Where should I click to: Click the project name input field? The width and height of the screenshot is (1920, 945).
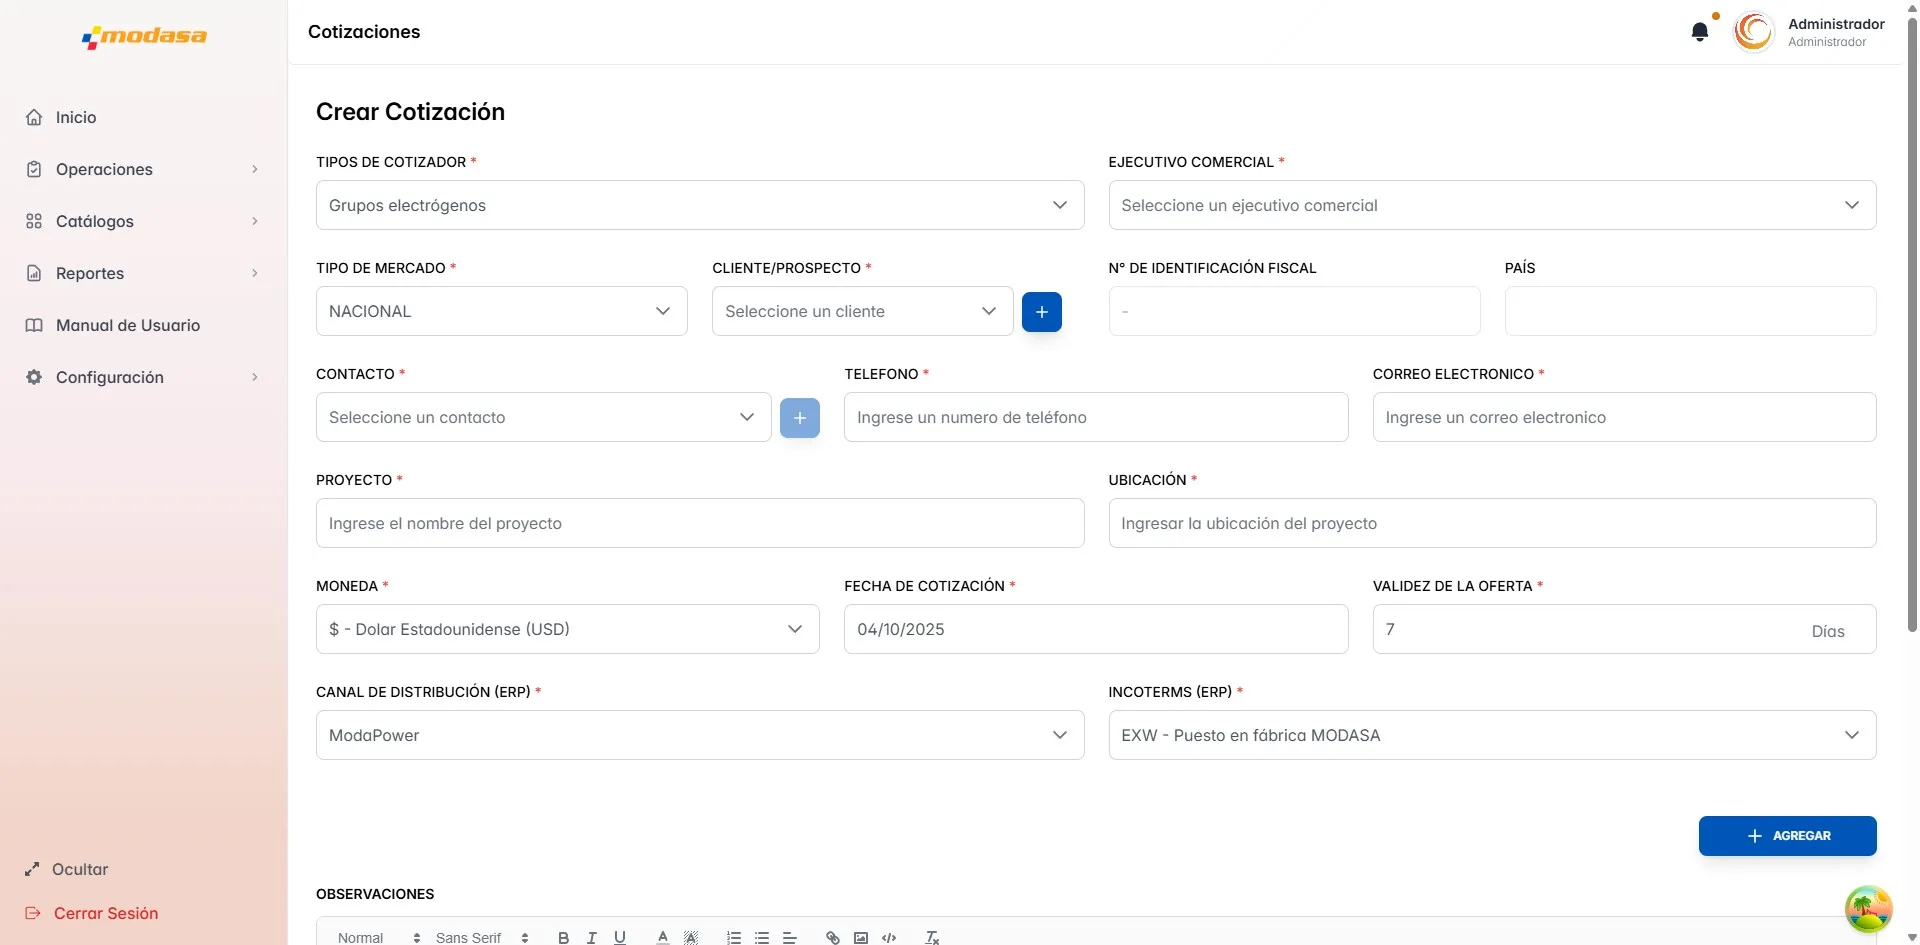point(699,523)
